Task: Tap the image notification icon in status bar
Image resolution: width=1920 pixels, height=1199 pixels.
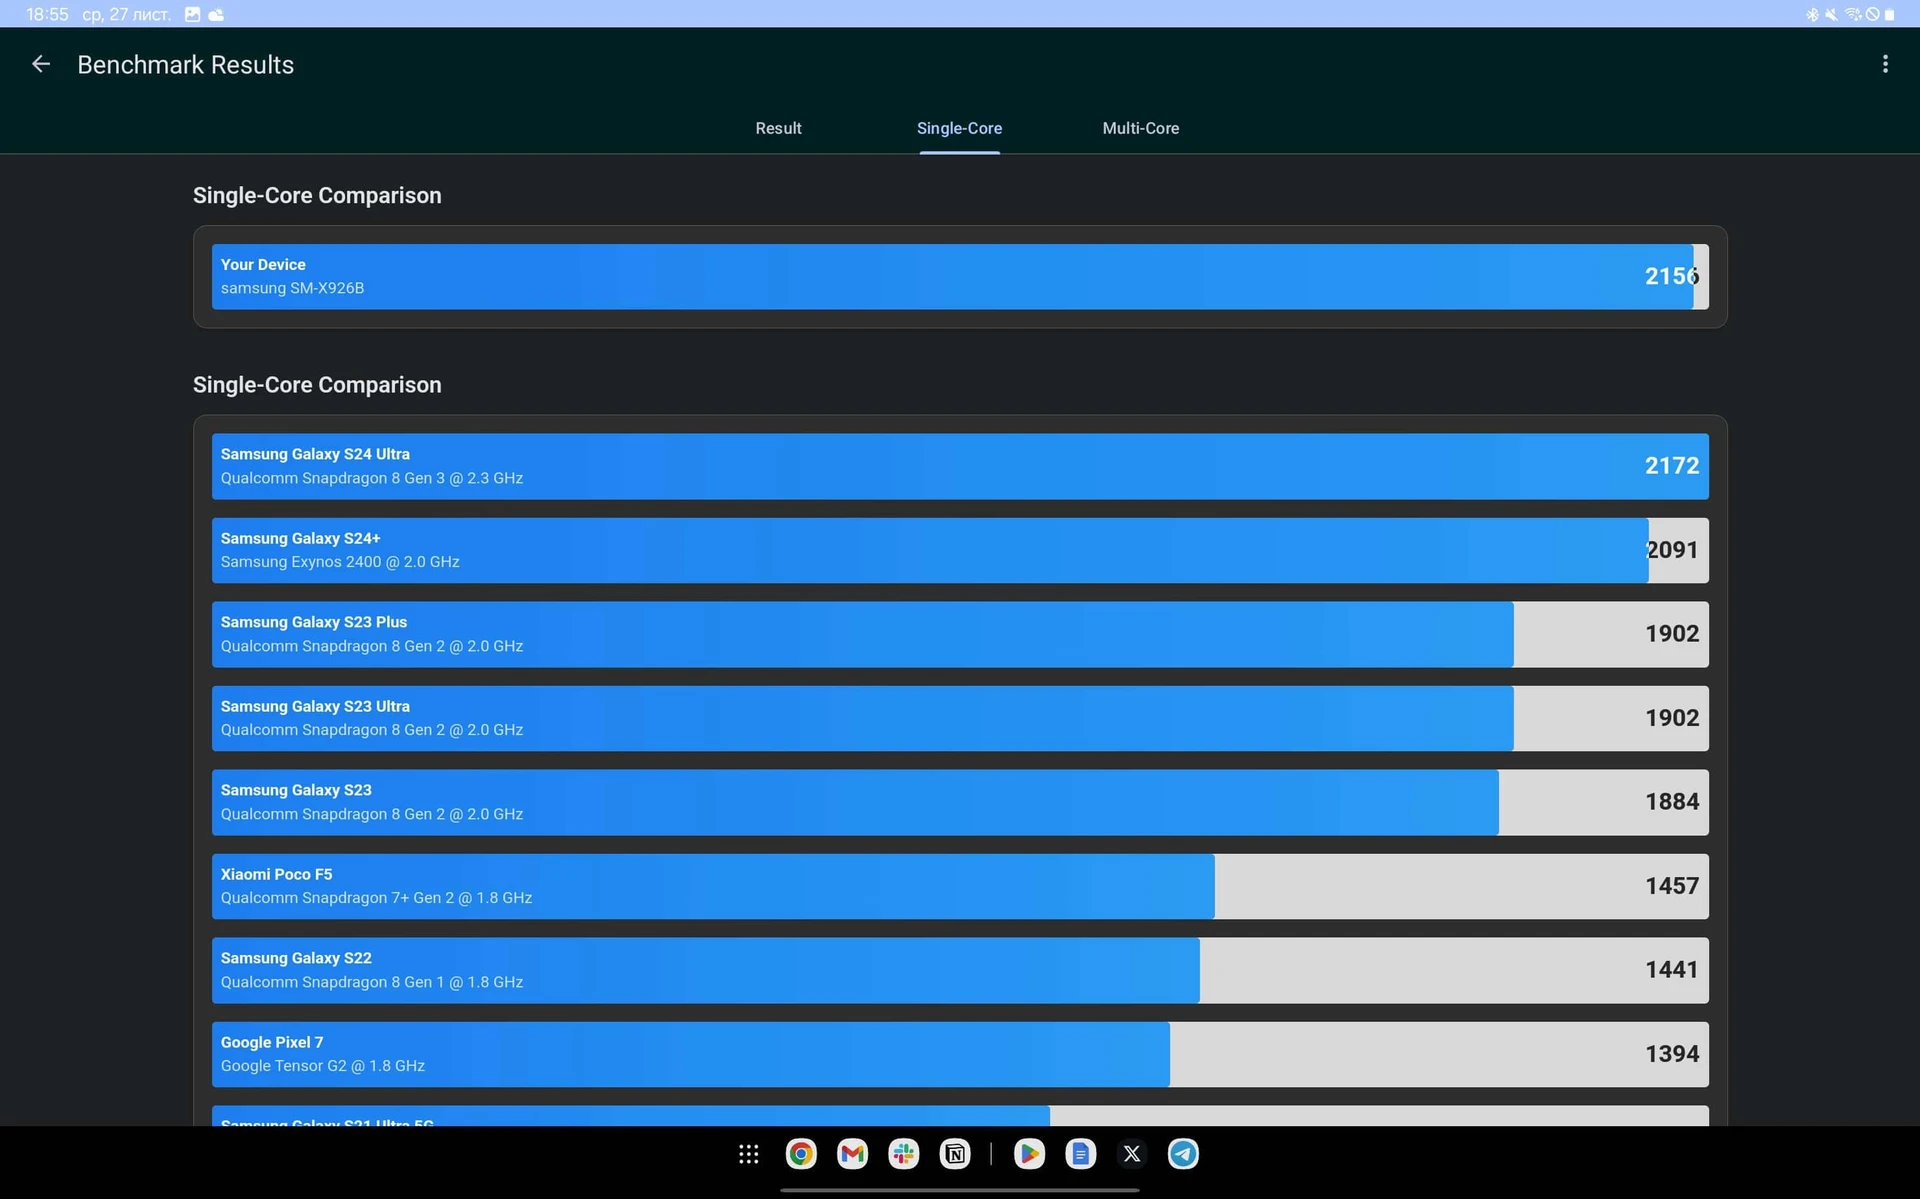Action: [192, 14]
